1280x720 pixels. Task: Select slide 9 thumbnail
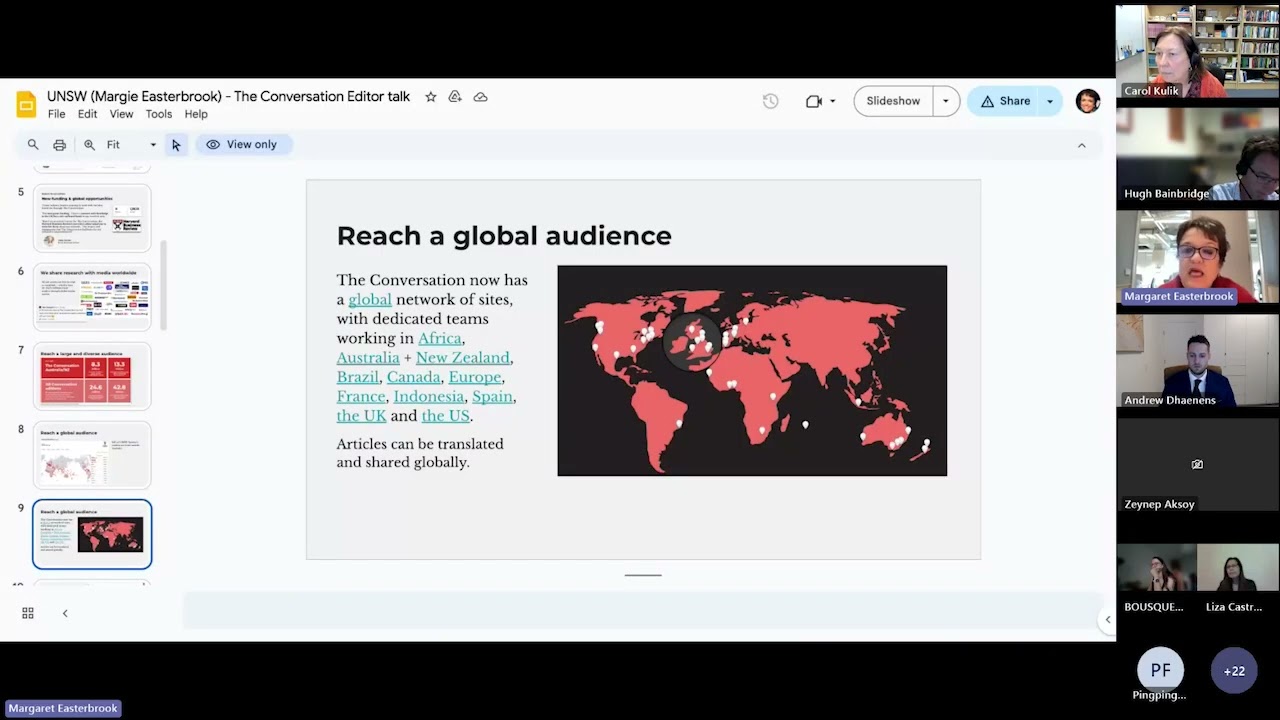[92, 534]
